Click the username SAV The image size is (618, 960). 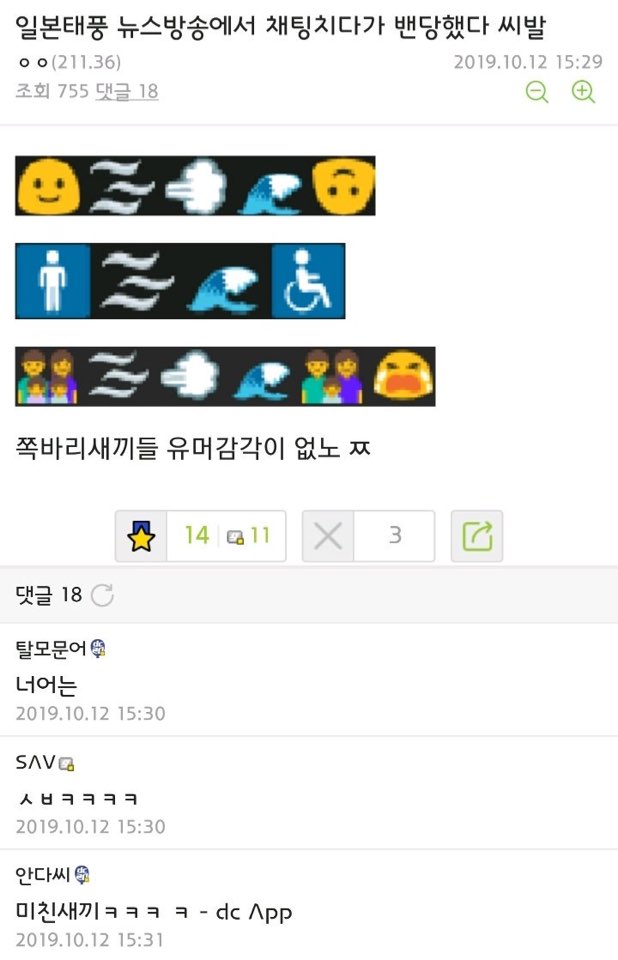36,762
